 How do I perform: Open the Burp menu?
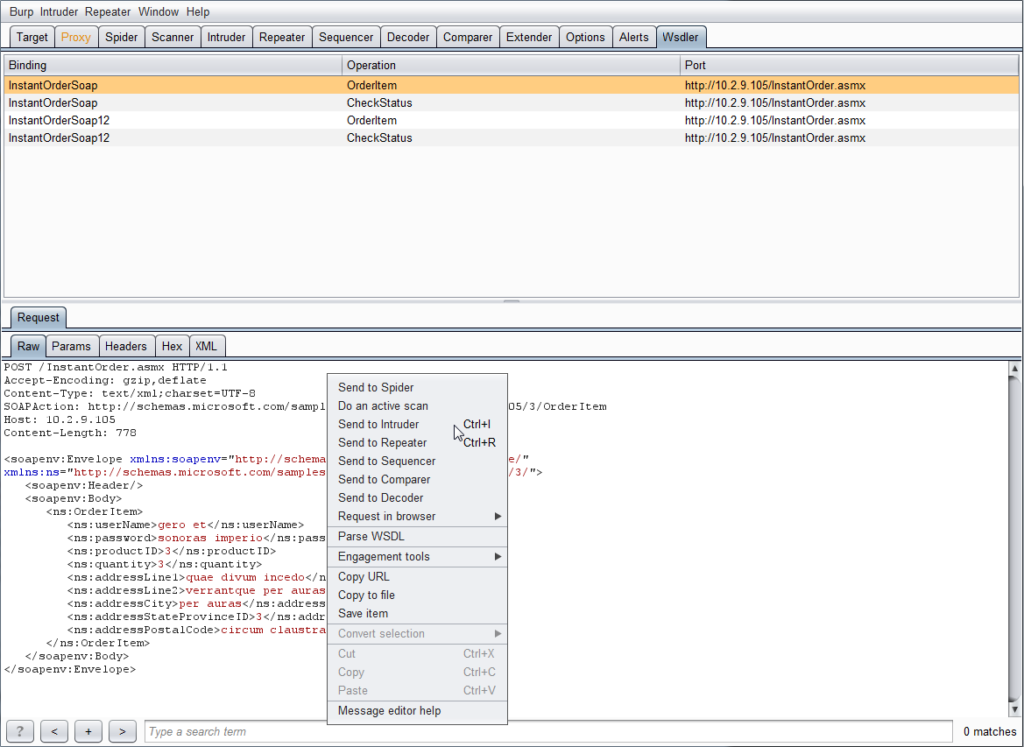coord(20,11)
